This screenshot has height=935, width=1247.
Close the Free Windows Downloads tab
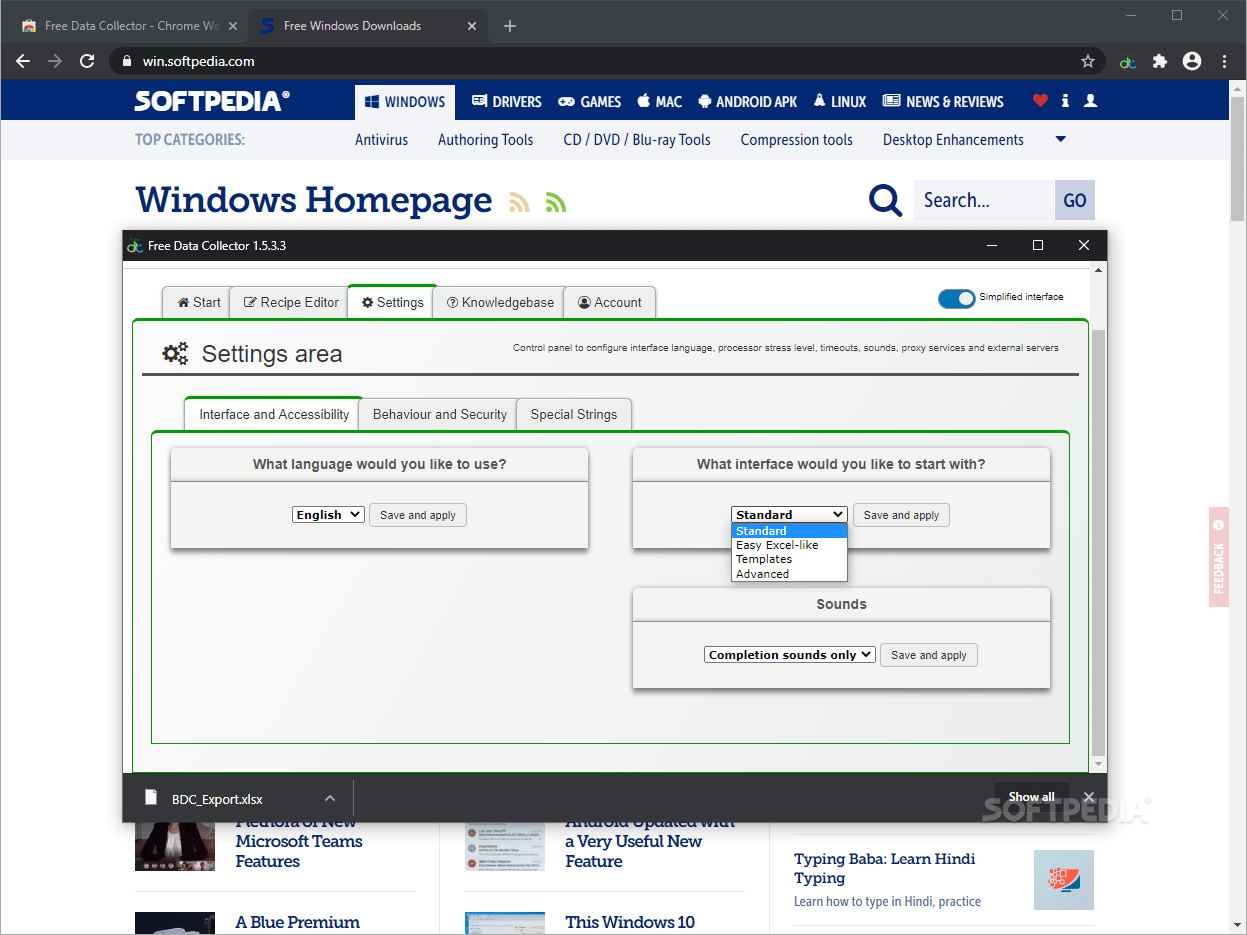[472, 26]
